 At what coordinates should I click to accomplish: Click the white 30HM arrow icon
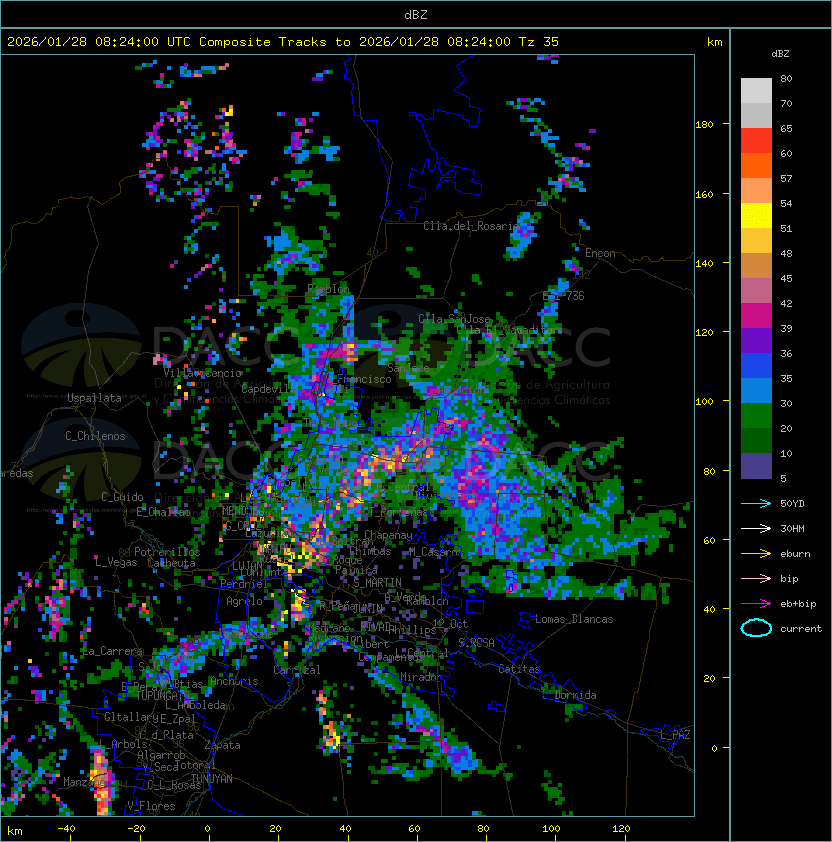[756, 528]
